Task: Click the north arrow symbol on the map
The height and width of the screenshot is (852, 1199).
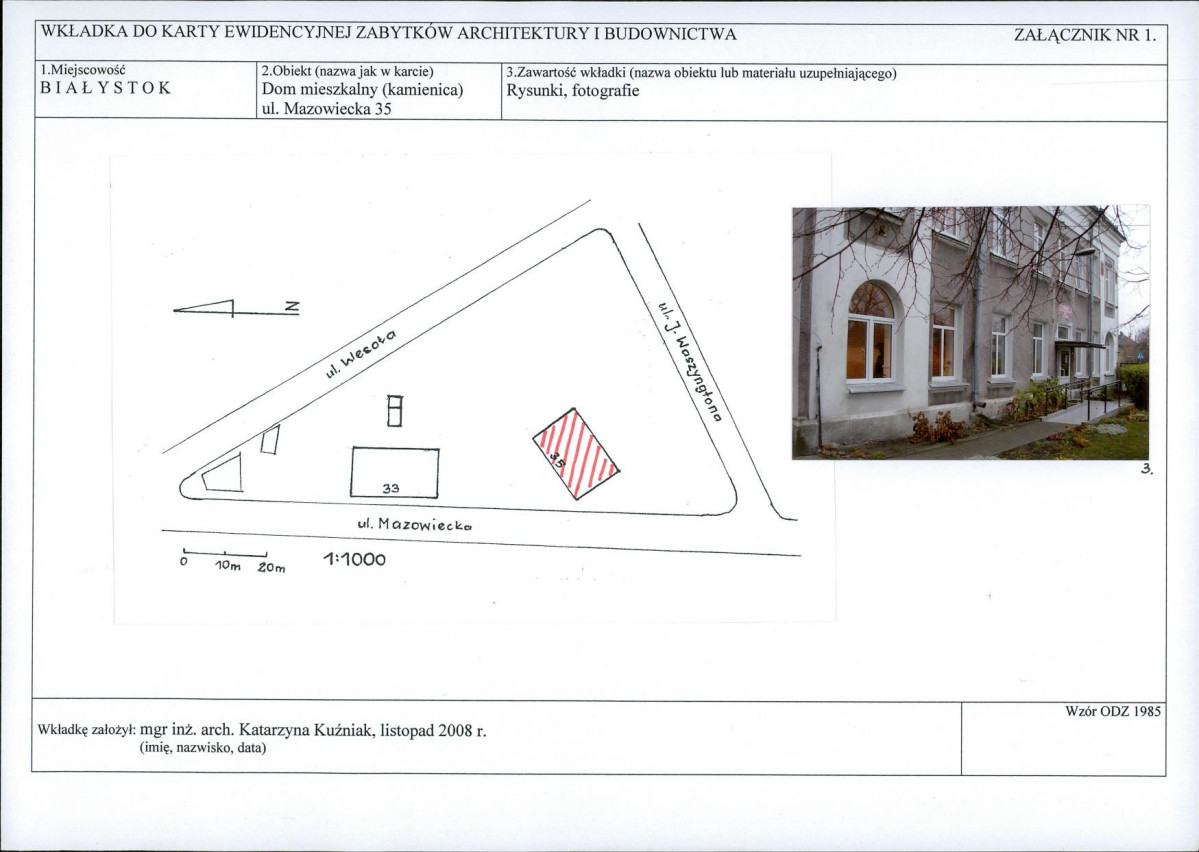Action: click(235, 308)
